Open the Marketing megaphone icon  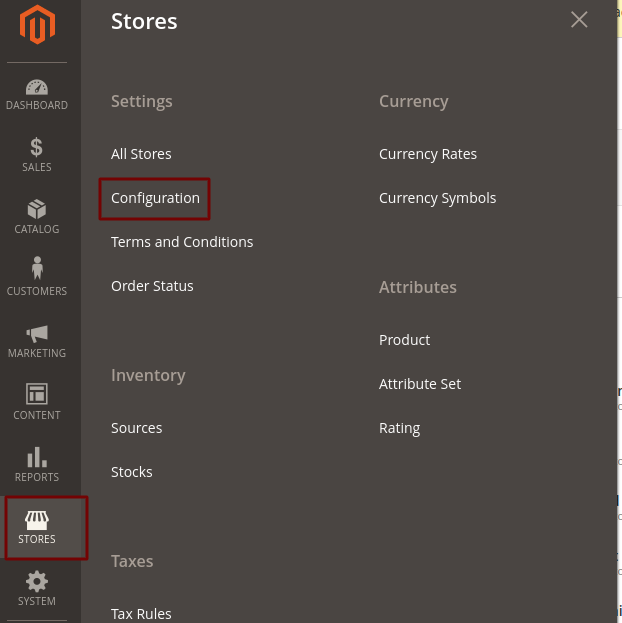(x=37, y=333)
